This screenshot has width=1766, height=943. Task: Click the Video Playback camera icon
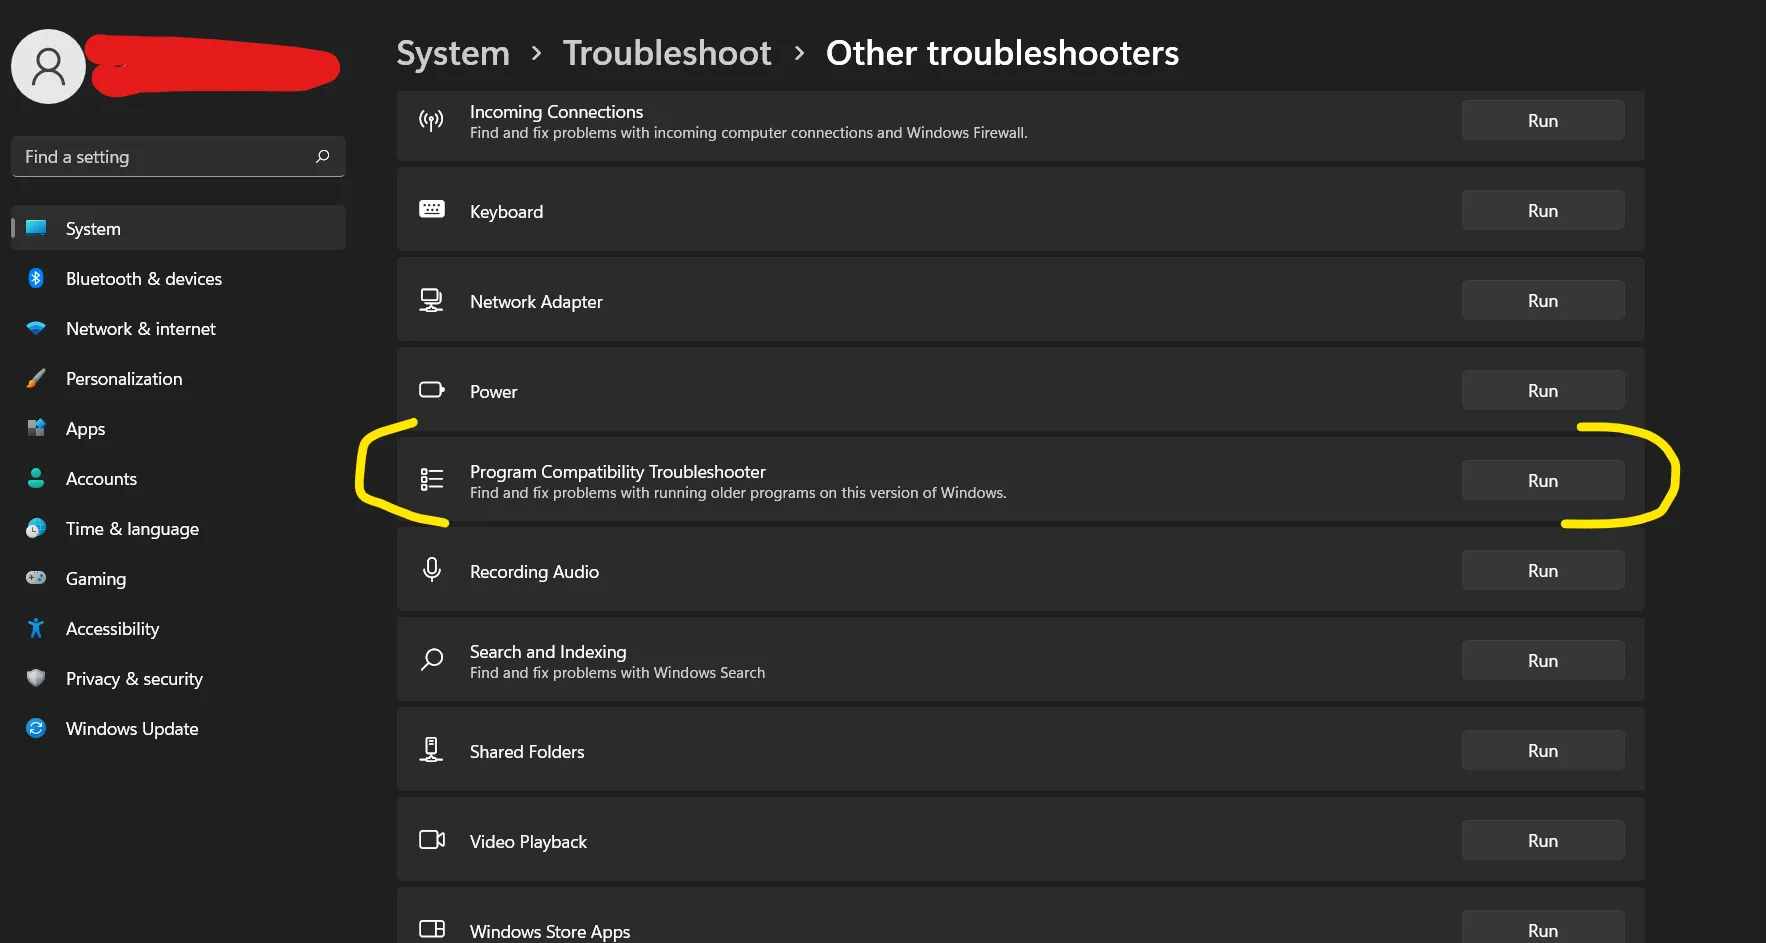click(432, 840)
